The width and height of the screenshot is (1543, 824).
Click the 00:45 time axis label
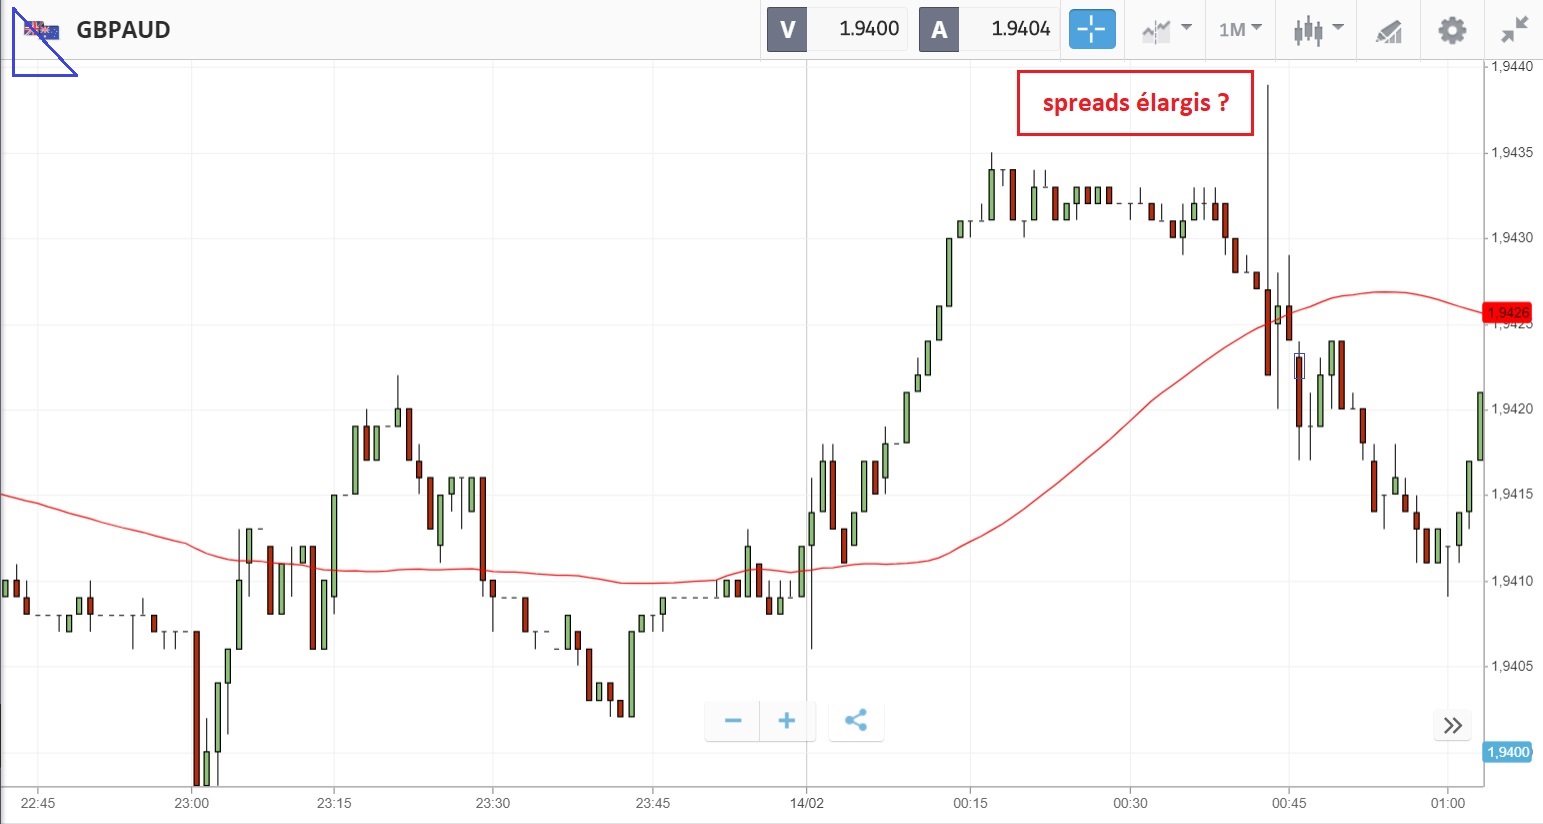point(1288,803)
